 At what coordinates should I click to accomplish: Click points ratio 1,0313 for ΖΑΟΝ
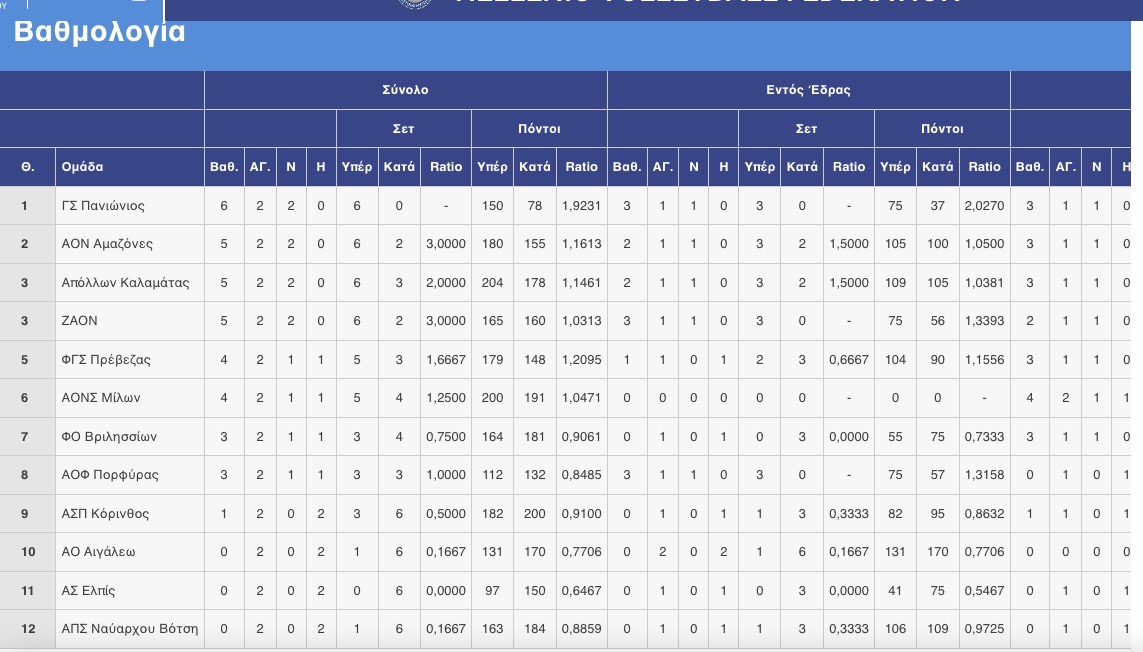click(x=581, y=320)
